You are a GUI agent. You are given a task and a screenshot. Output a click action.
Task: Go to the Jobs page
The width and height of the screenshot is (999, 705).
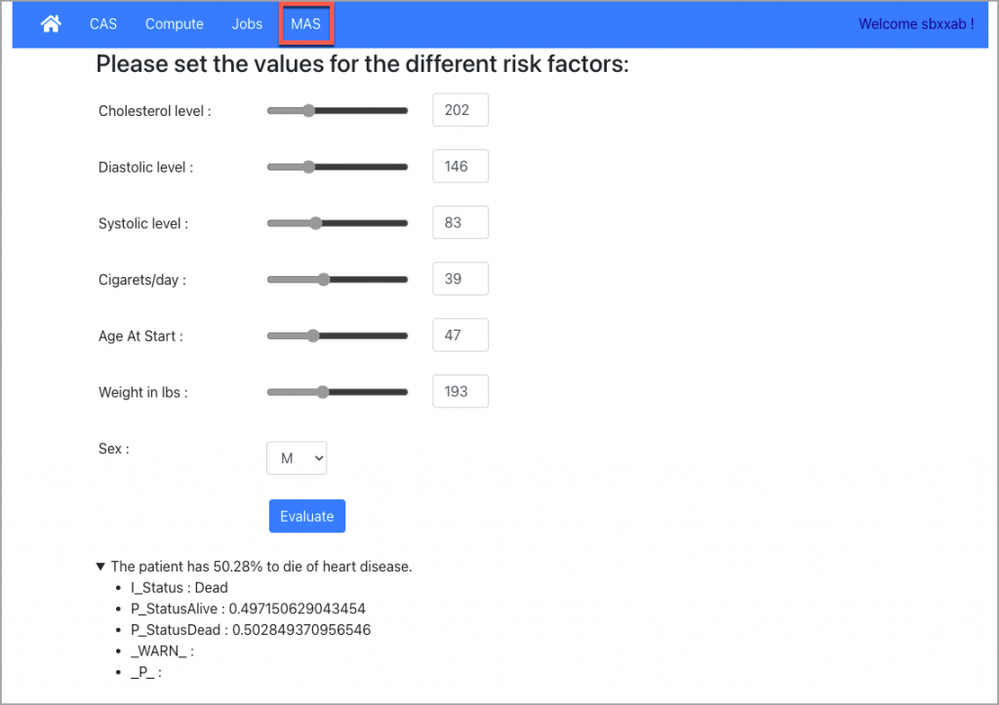[x=247, y=24]
